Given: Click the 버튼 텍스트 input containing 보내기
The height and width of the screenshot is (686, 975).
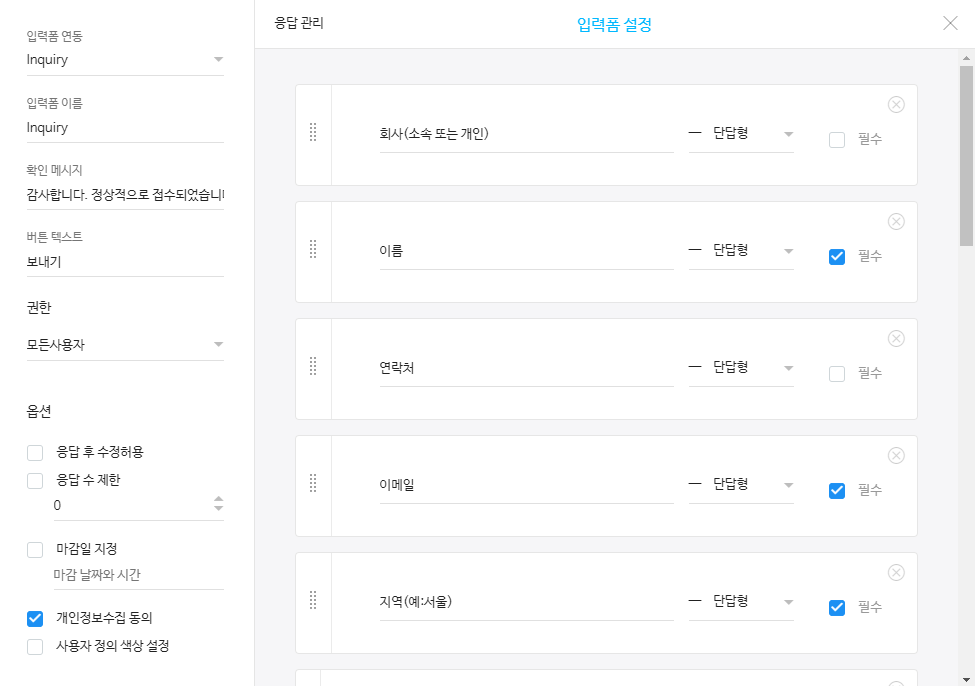Looking at the screenshot, I should pyautogui.click(x=125, y=262).
